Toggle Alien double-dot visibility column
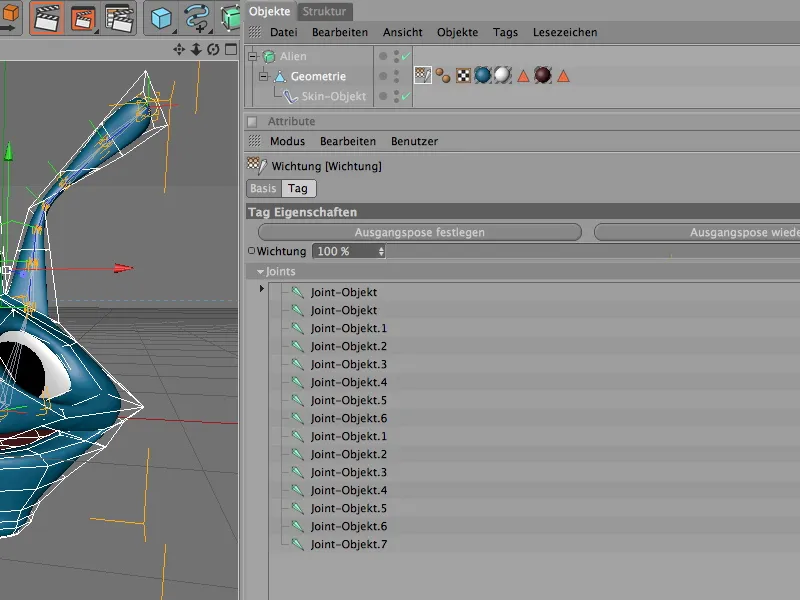This screenshot has height=600, width=800. pyautogui.click(x=396, y=56)
